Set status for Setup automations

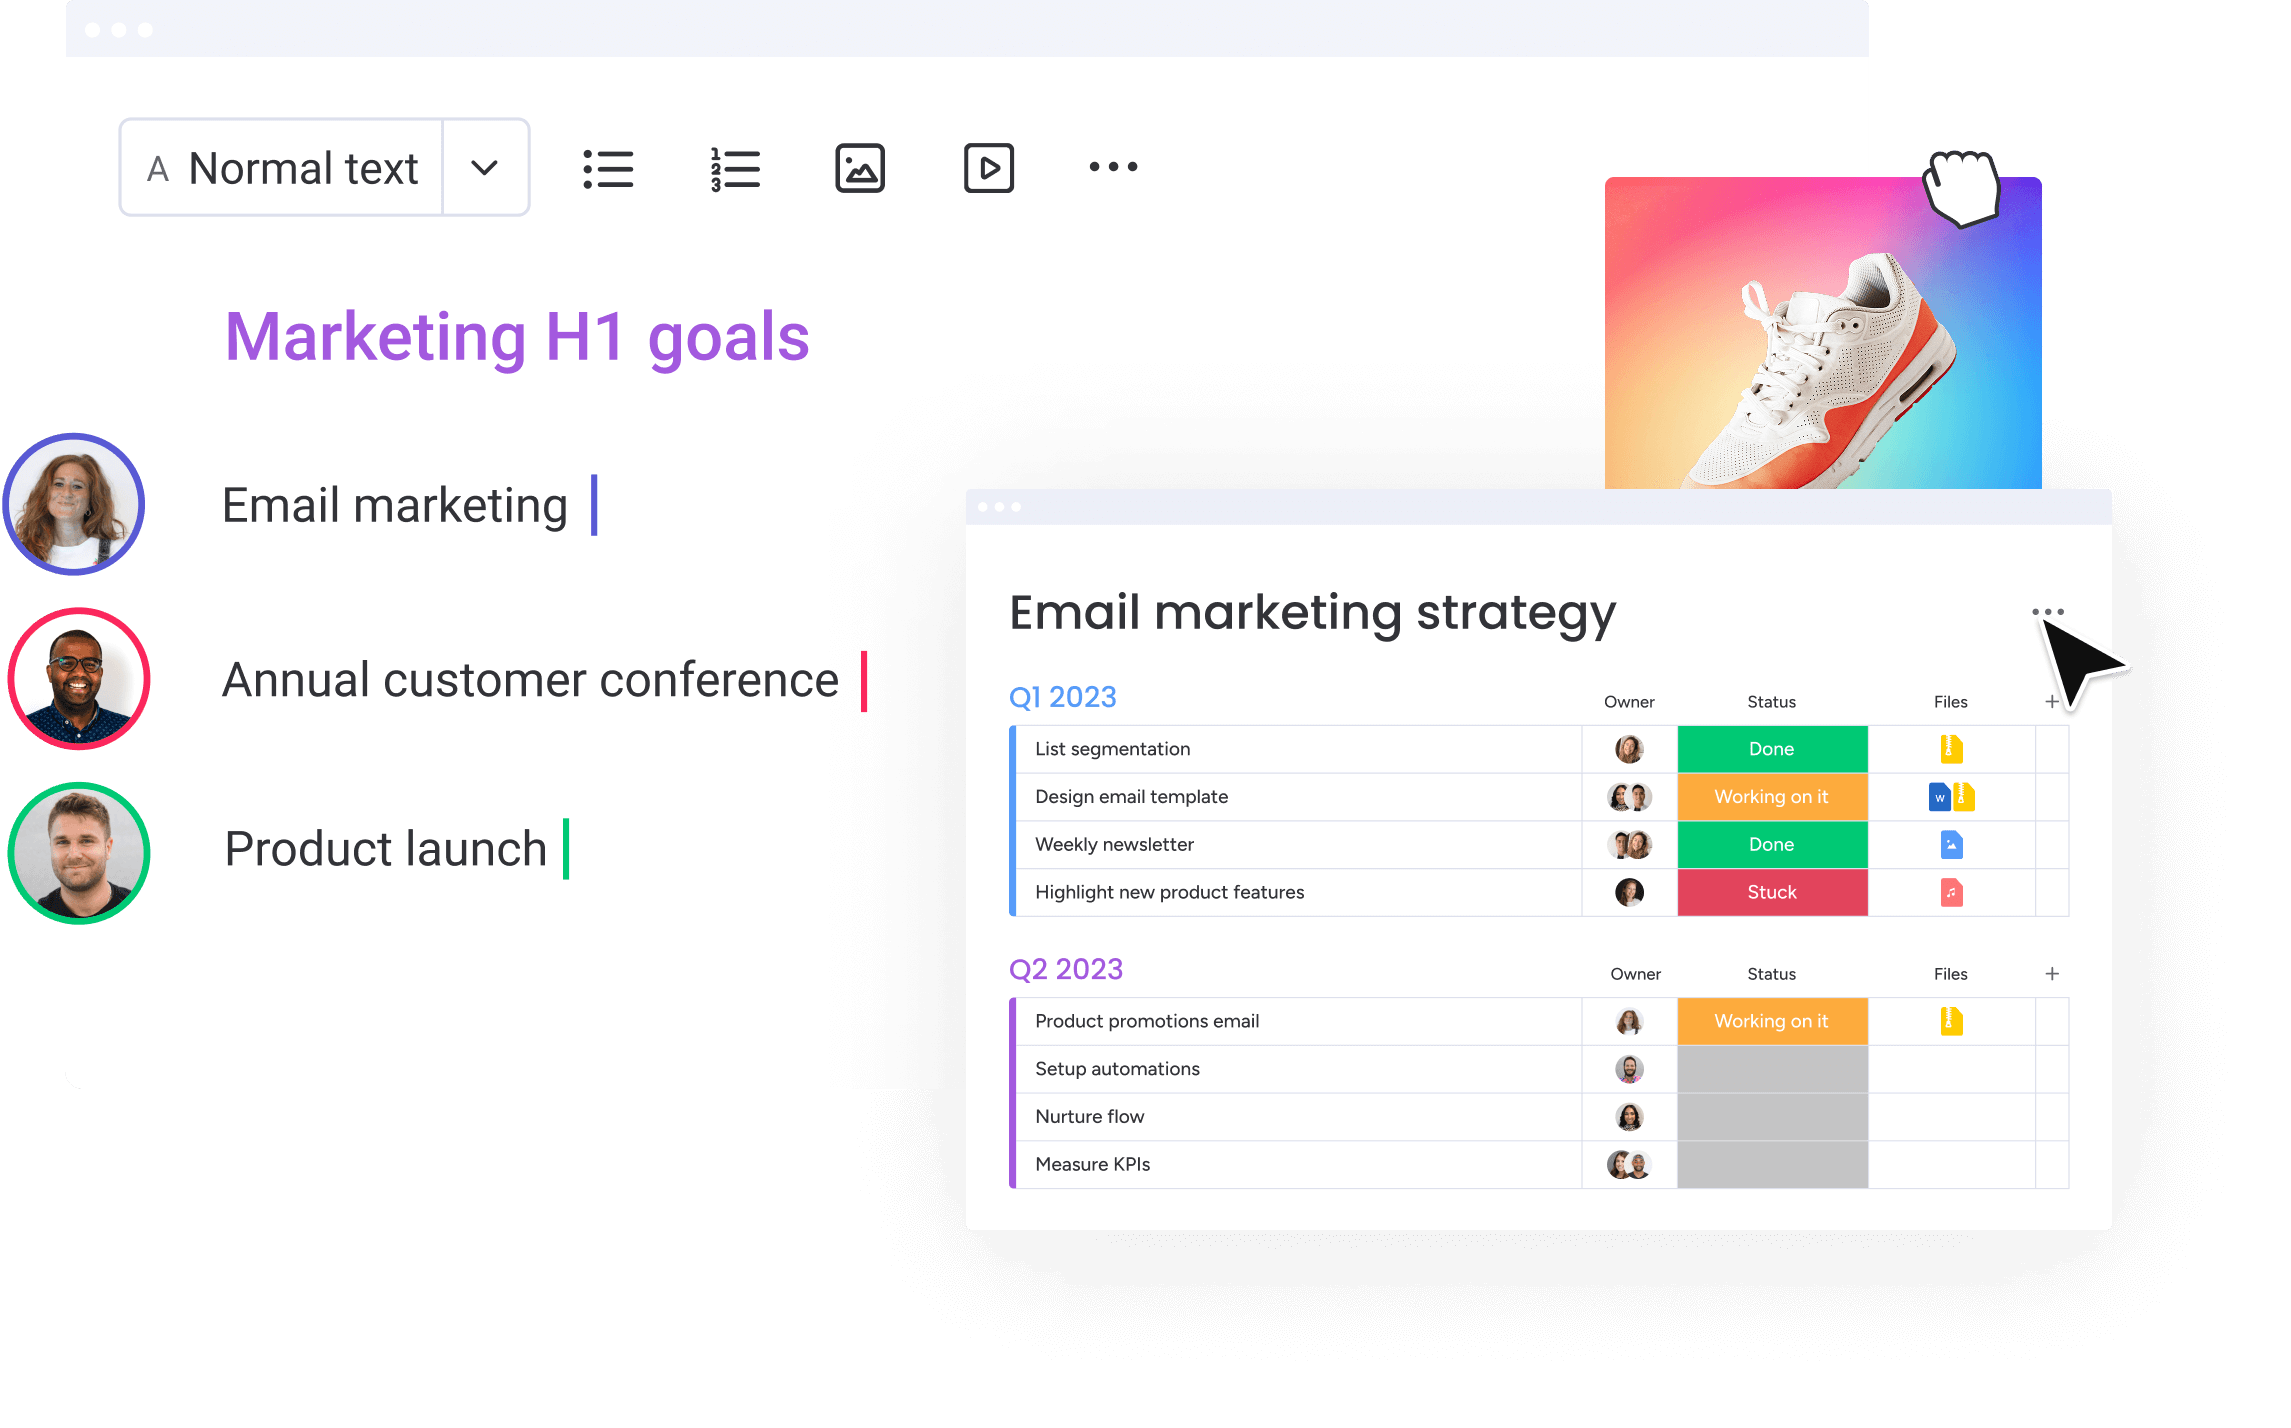[x=1772, y=1069]
